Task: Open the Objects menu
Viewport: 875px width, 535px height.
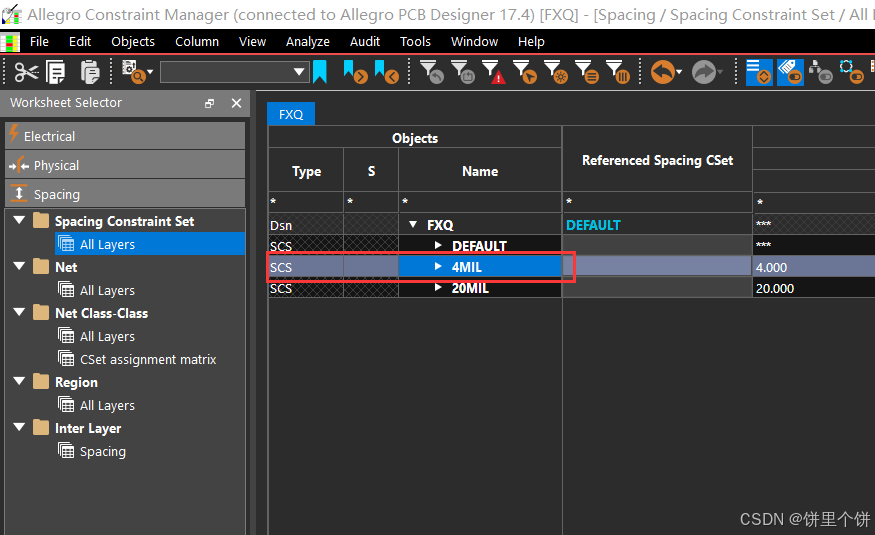Action: (x=133, y=42)
